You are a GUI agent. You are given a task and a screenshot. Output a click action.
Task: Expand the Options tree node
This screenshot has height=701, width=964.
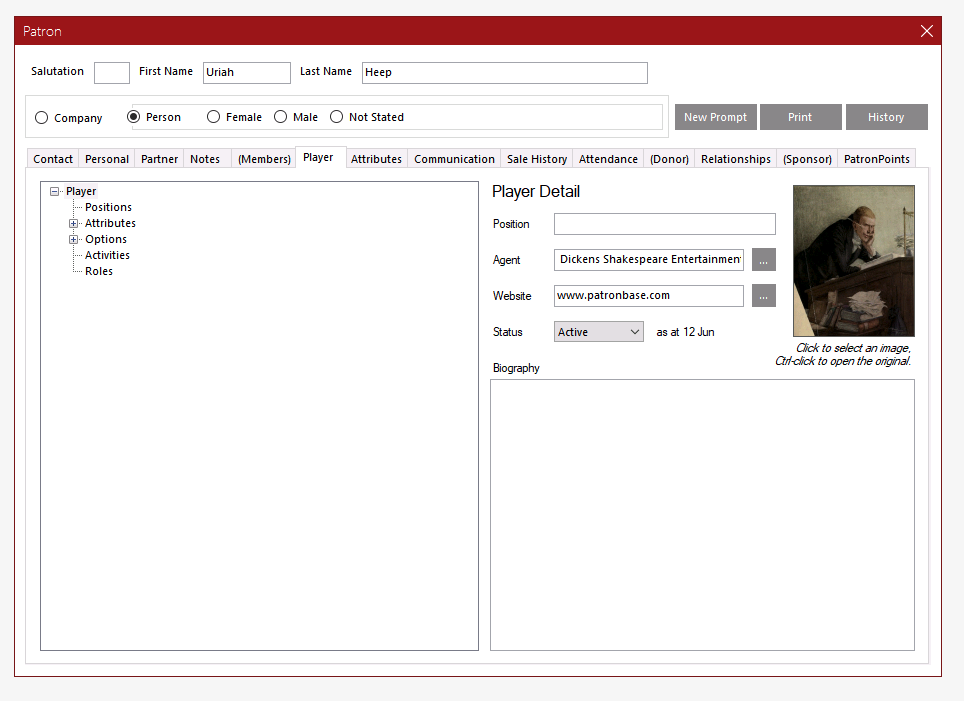pos(73,239)
